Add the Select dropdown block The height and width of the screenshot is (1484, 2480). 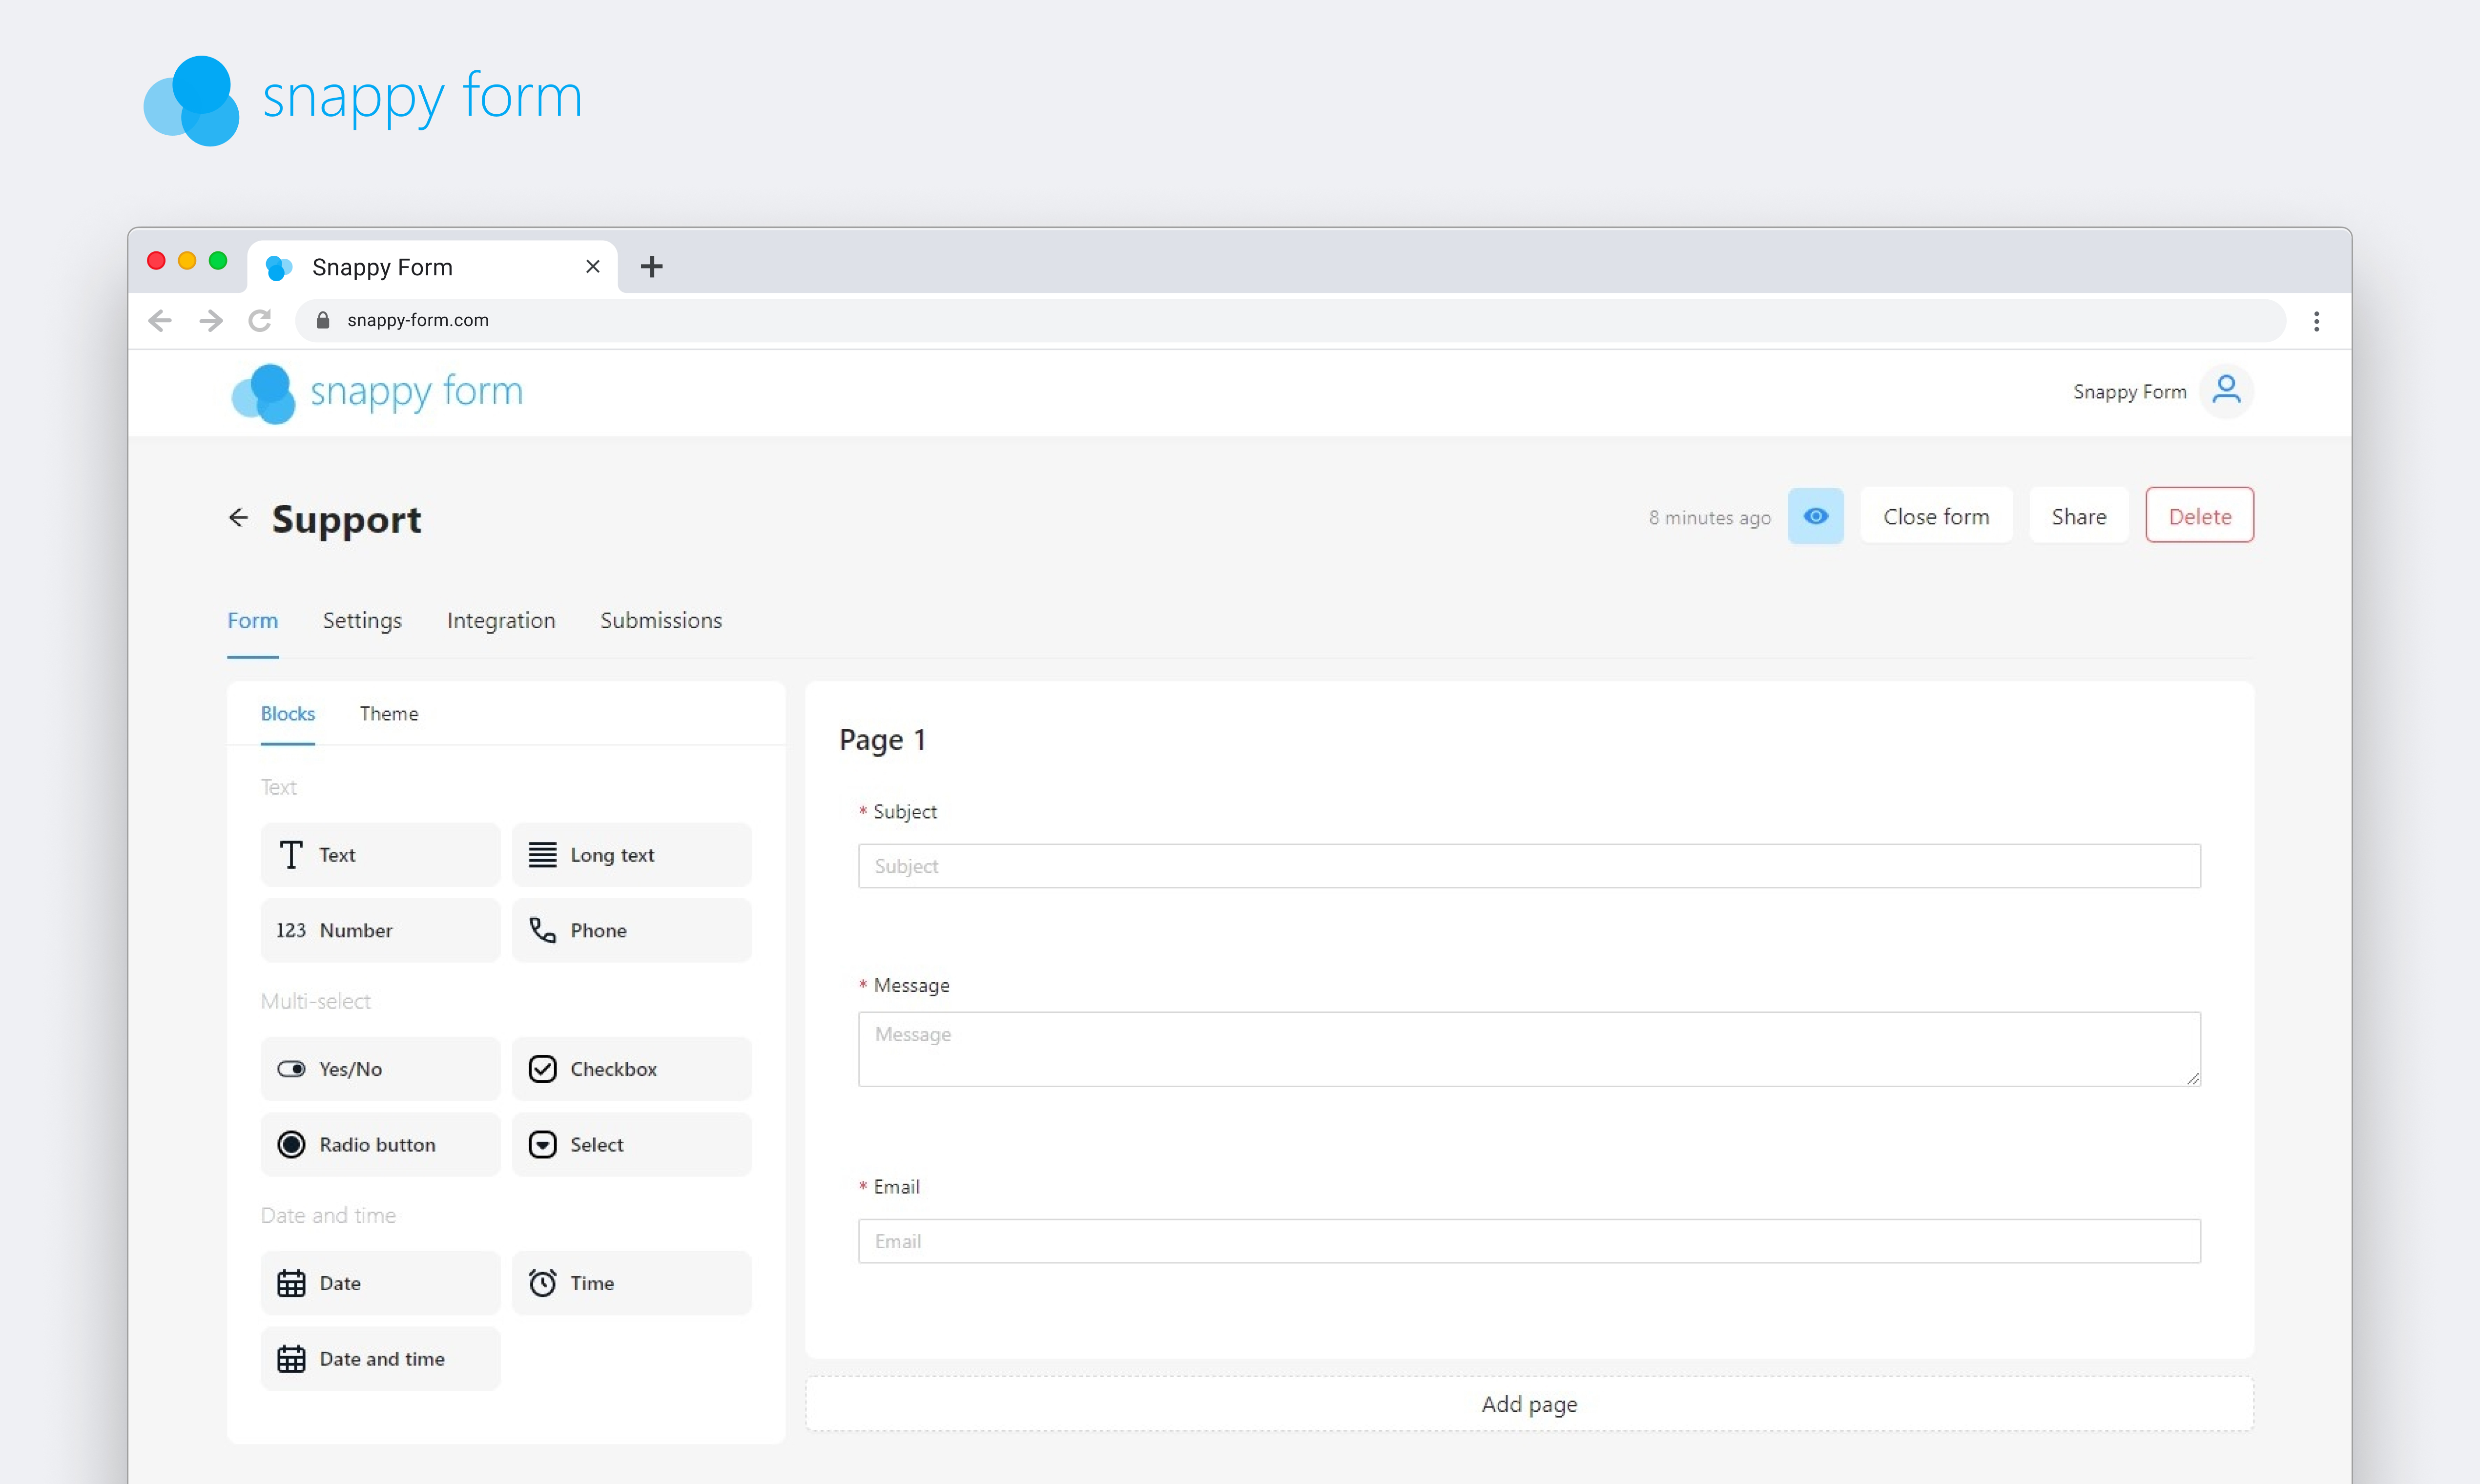631,1144
